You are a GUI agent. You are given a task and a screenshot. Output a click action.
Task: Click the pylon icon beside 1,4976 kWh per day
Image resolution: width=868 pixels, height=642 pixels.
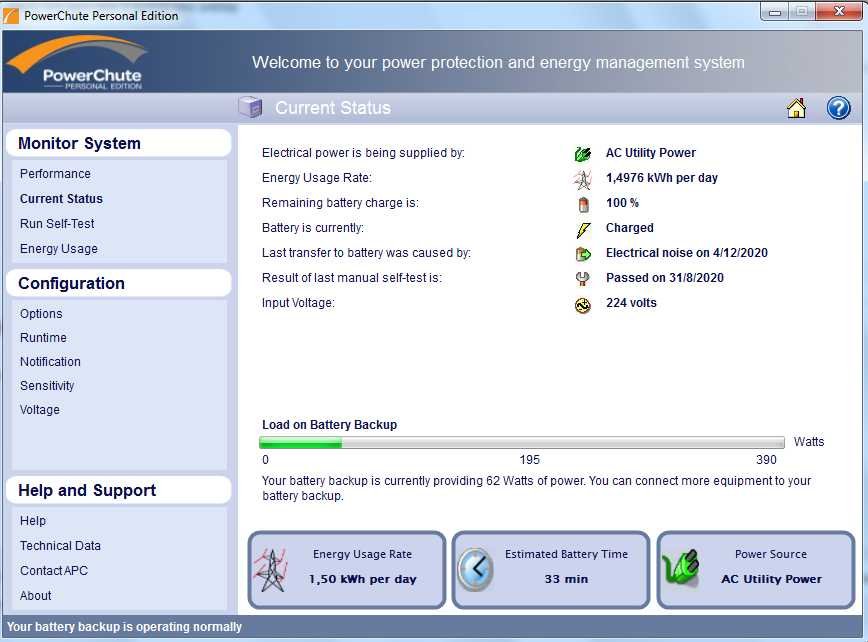tap(582, 178)
